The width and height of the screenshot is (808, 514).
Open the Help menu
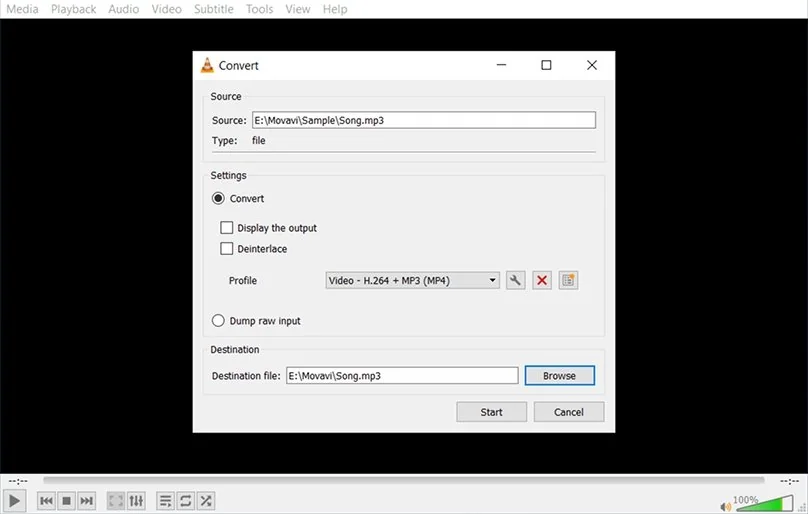coord(335,9)
